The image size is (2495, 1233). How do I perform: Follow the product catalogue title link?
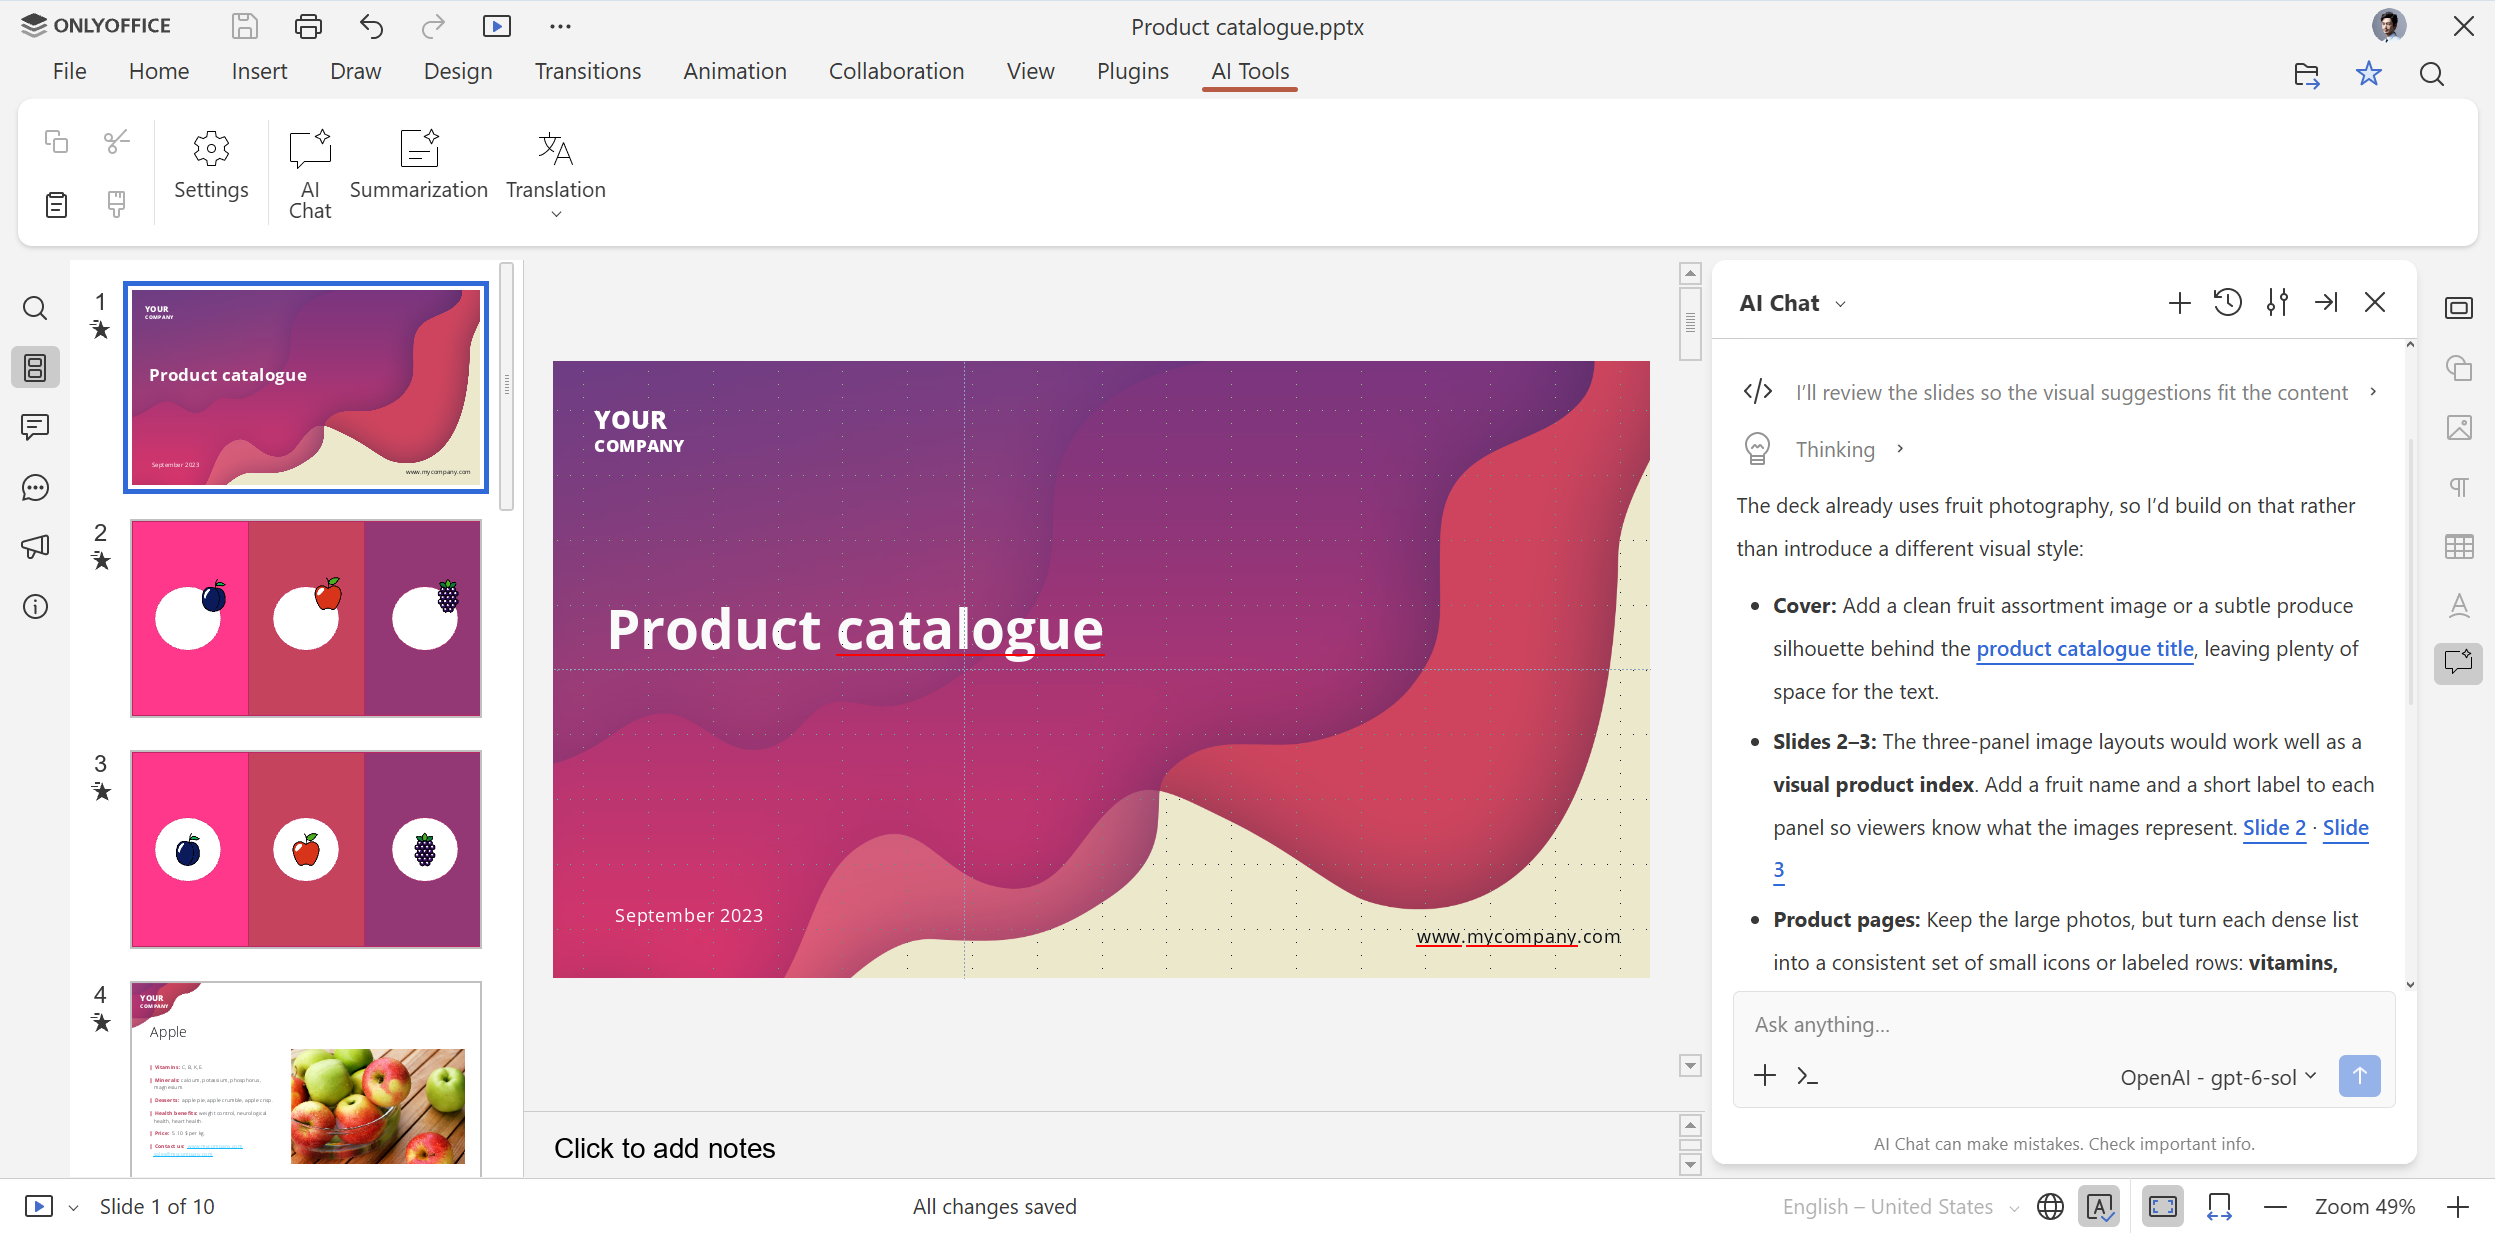click(2084, 649)
